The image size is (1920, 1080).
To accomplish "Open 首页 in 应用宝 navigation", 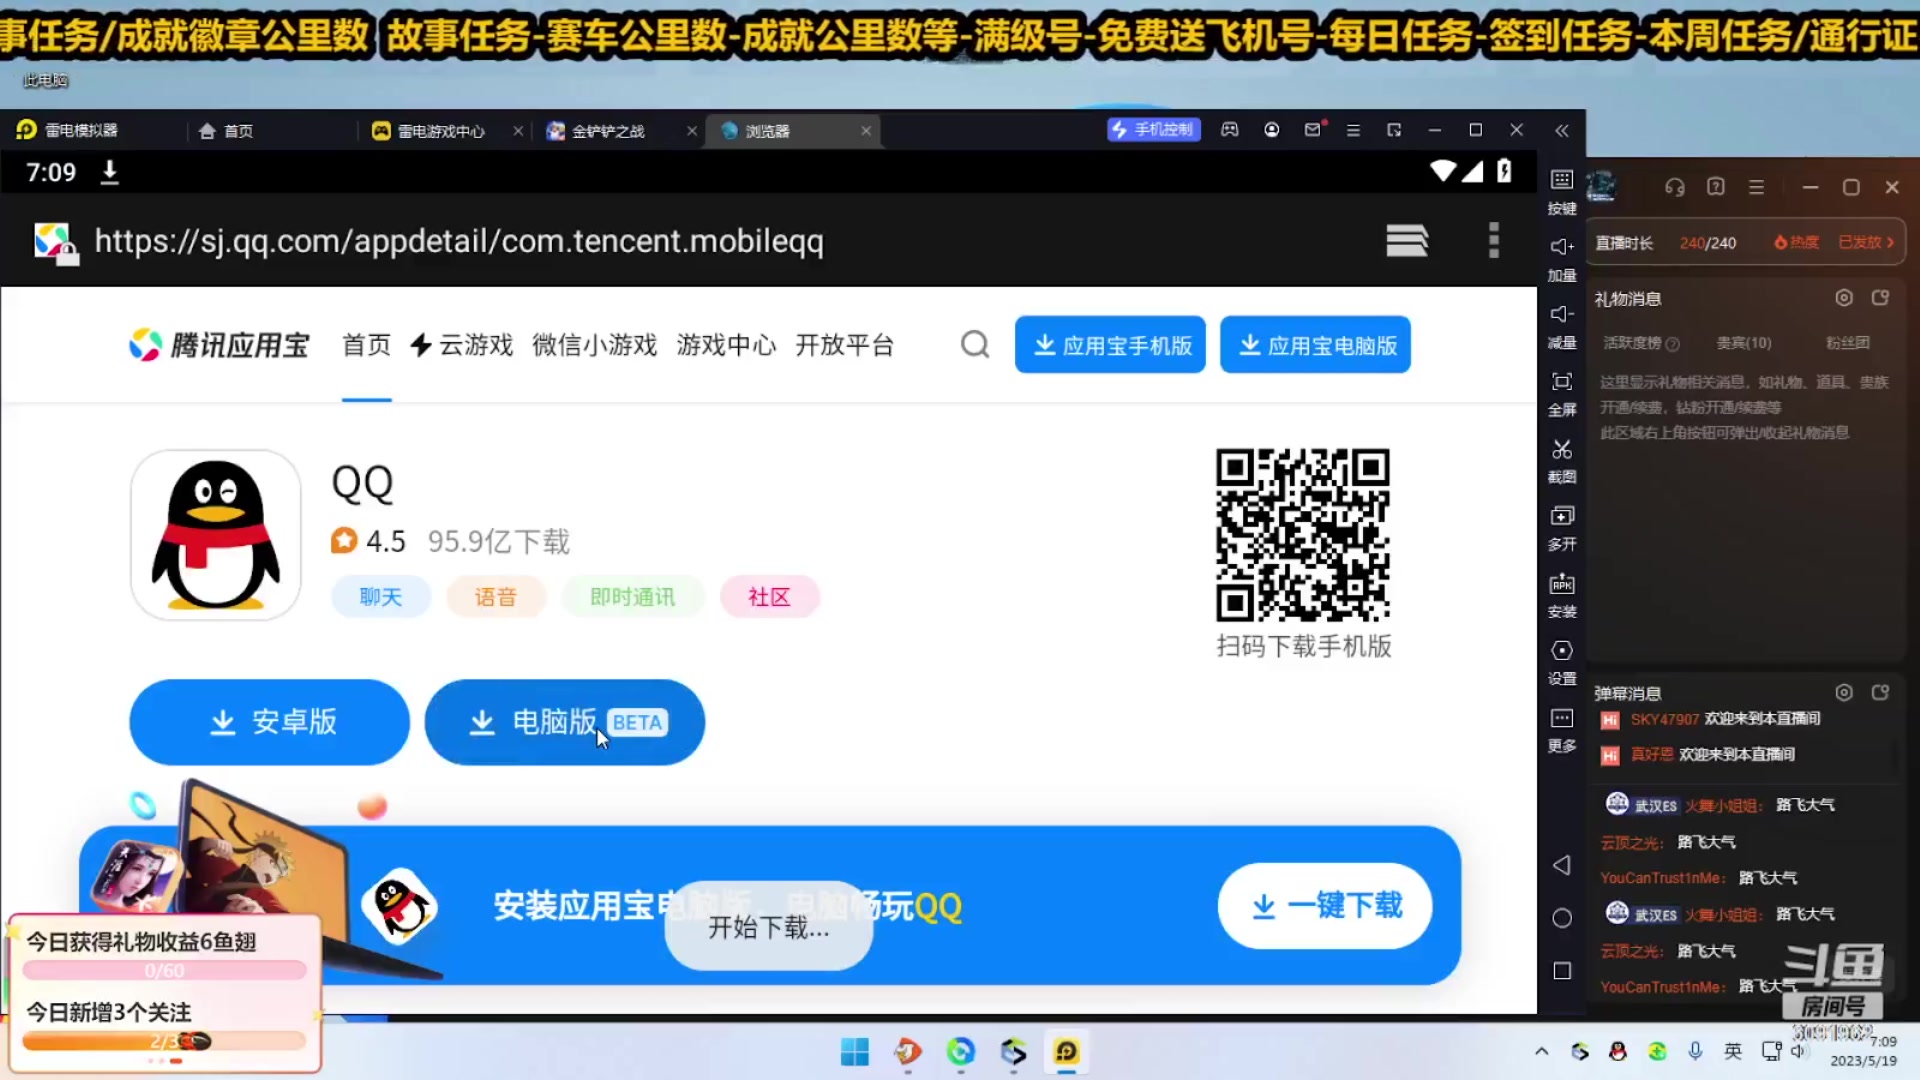I will [367, 345].
